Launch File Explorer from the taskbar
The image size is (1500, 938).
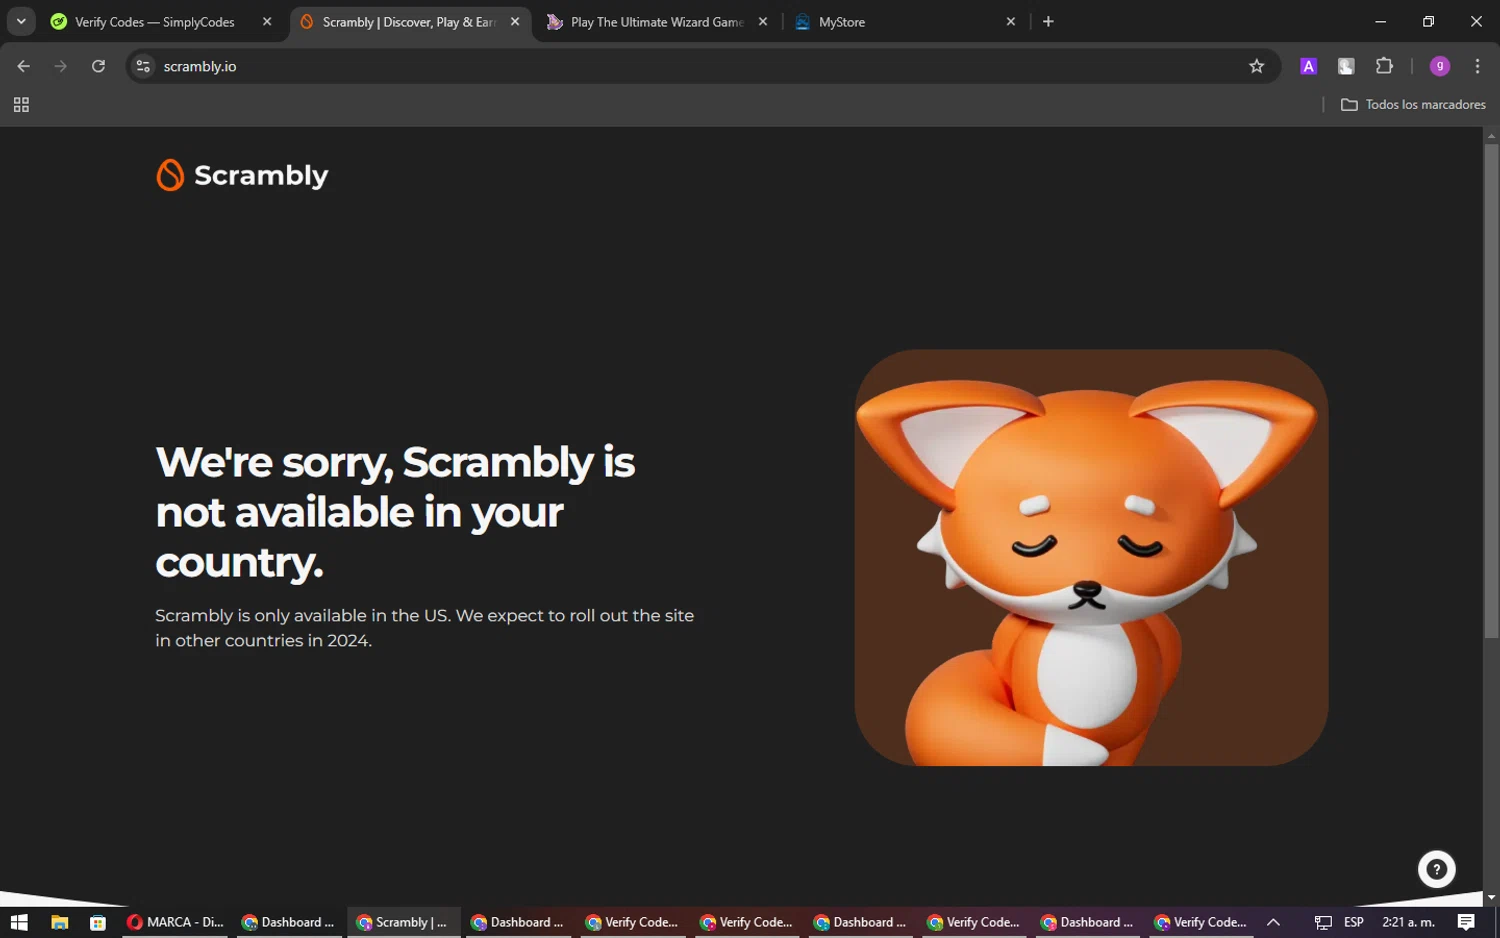click(x=59, y=922)
